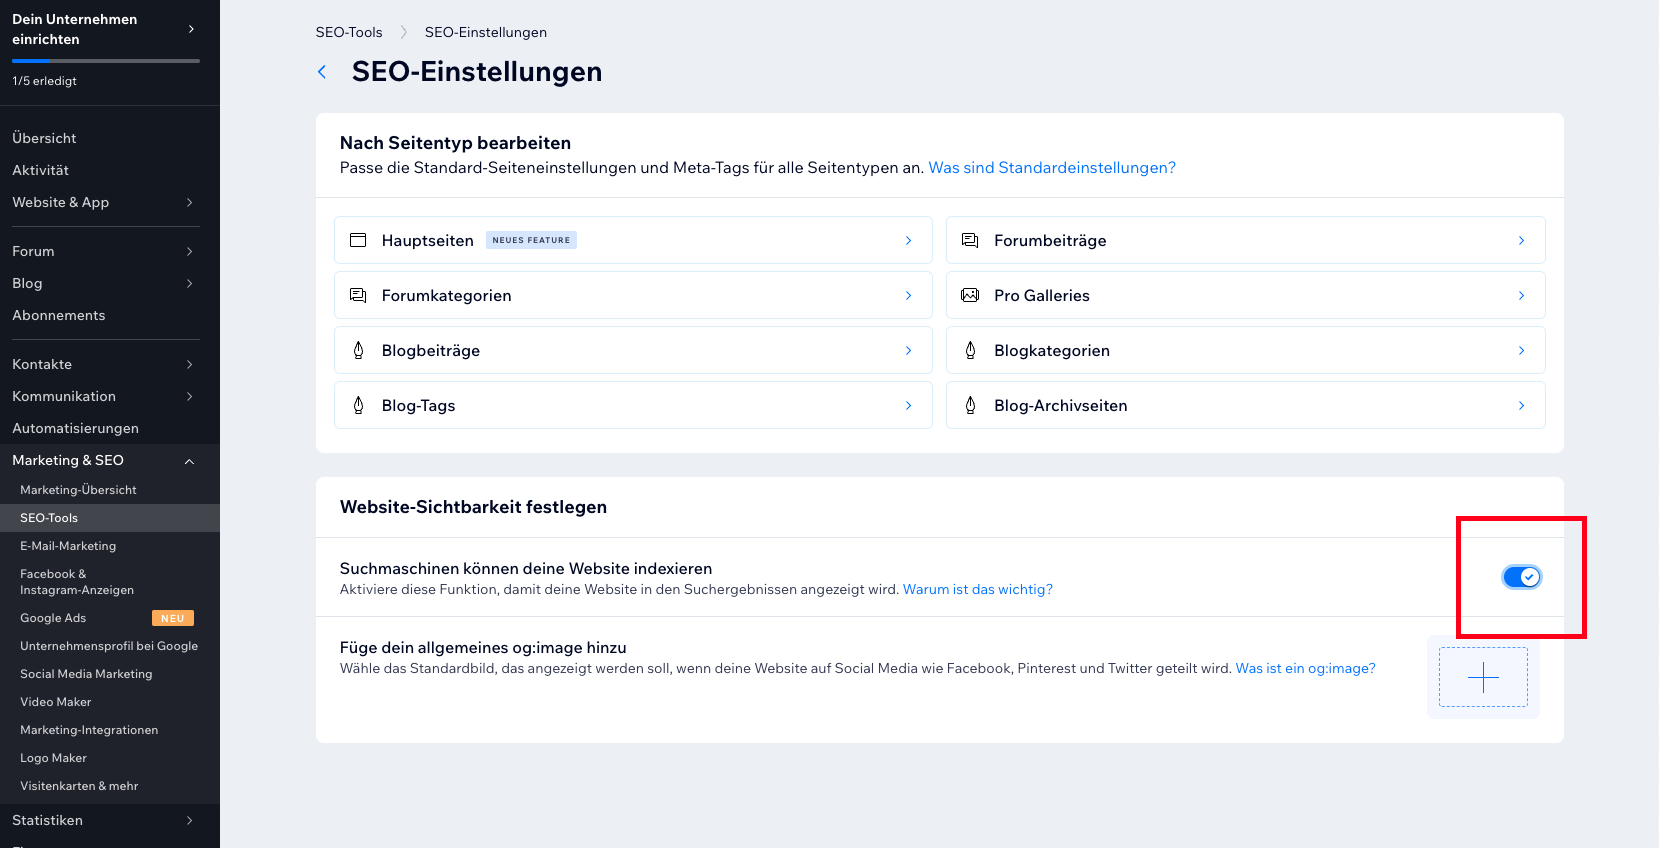Click the Forumkategorien chat icon

(358, 295)
